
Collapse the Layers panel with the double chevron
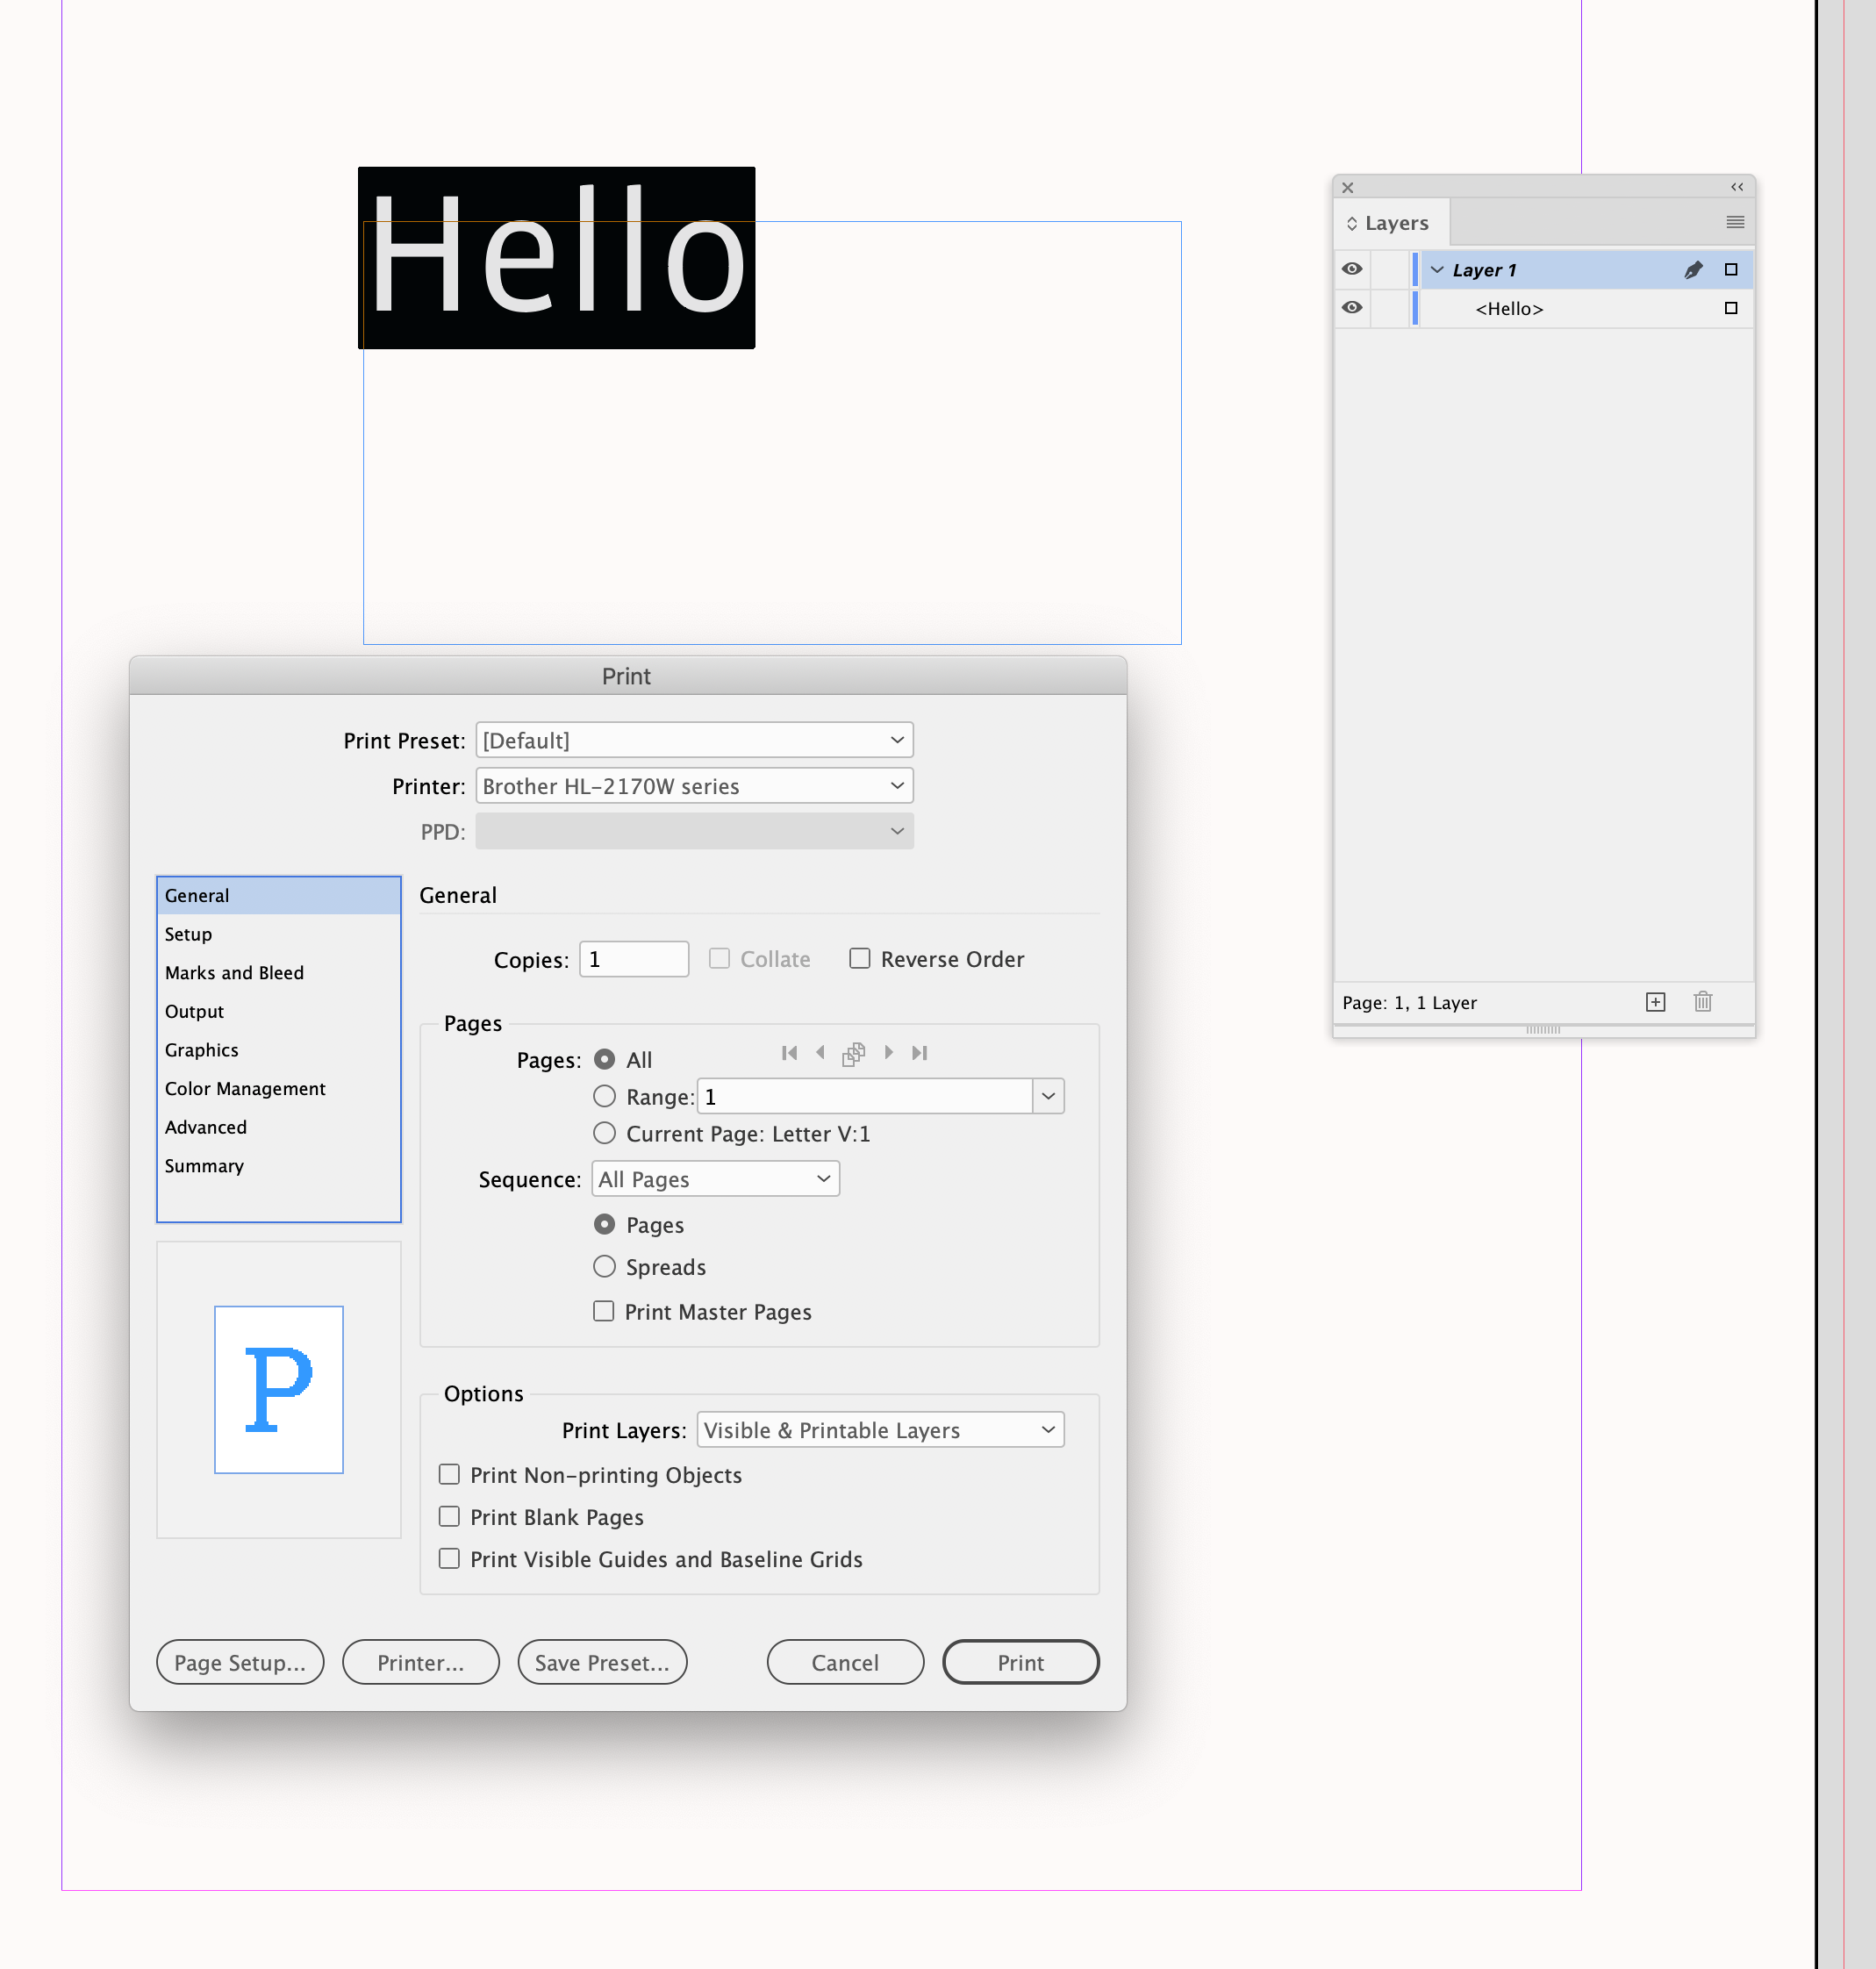tap(1736, 186)
